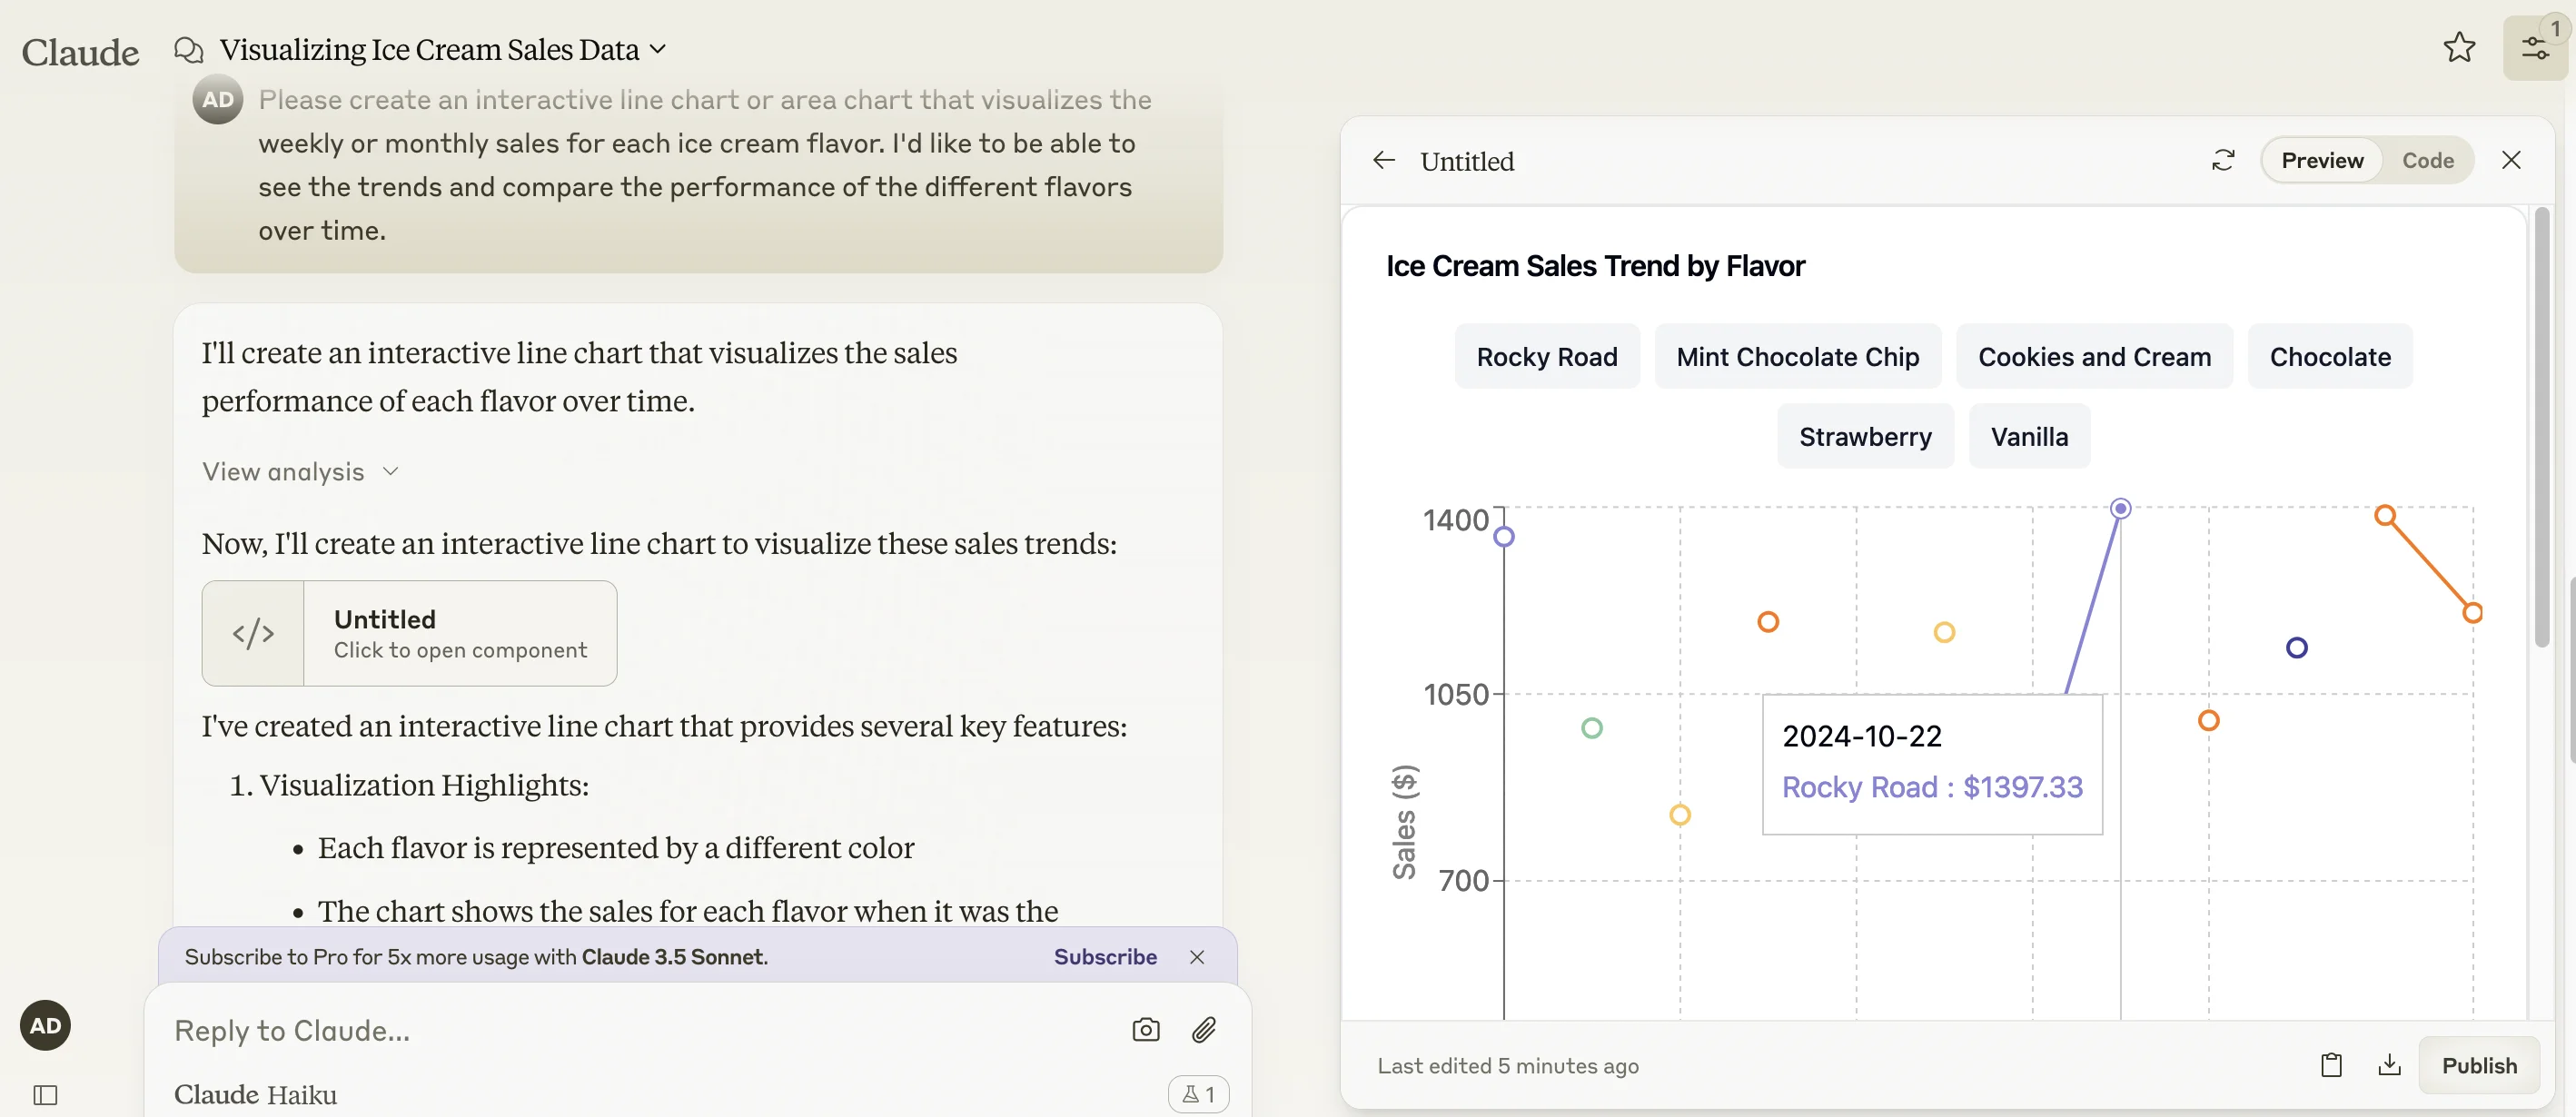Image resolution: width=2576 pixels, height=1117 pixels.
Task: Refresh the artifact preview
Action: [2222, 160]
